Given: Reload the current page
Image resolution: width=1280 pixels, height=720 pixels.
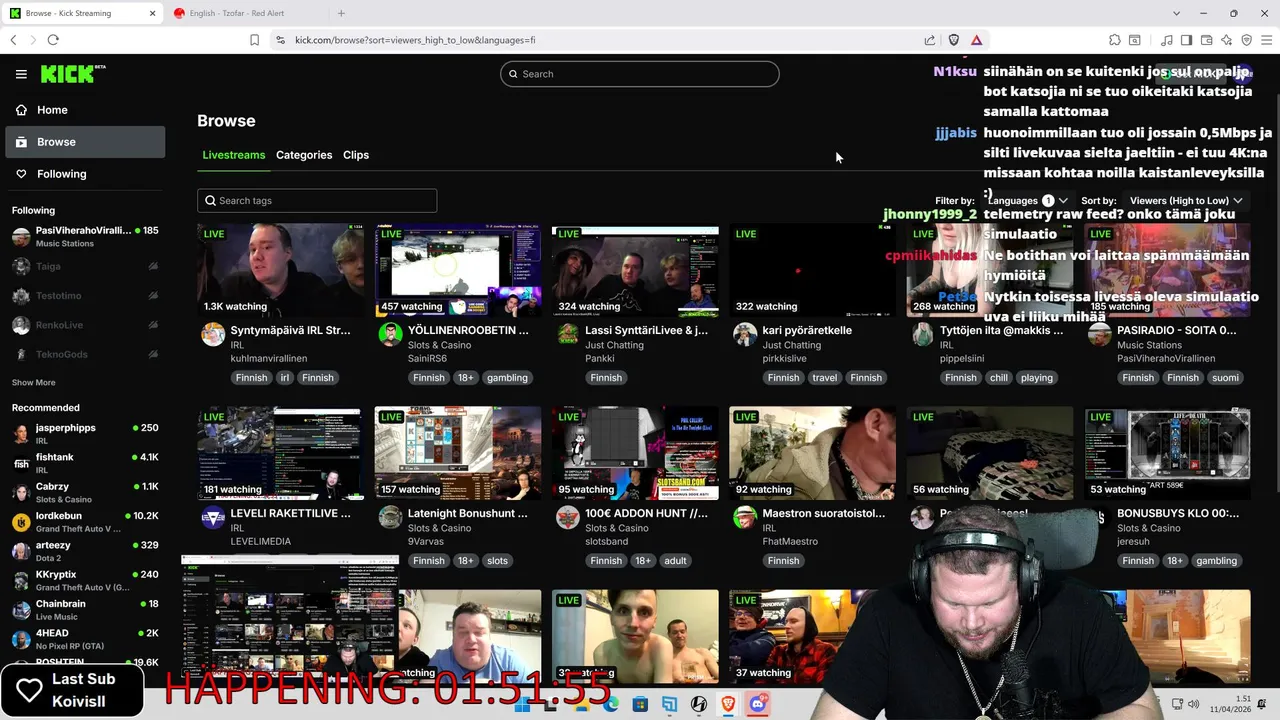Looking at the screenshot, I should tap(53, 40).
